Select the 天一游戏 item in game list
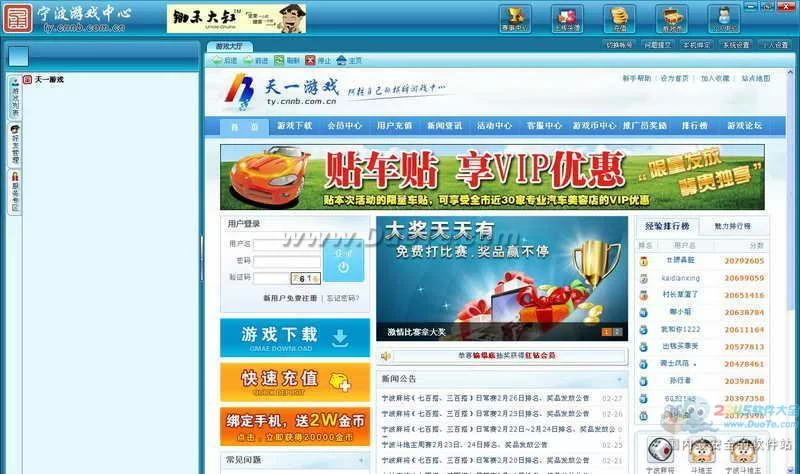 point(48,79)
